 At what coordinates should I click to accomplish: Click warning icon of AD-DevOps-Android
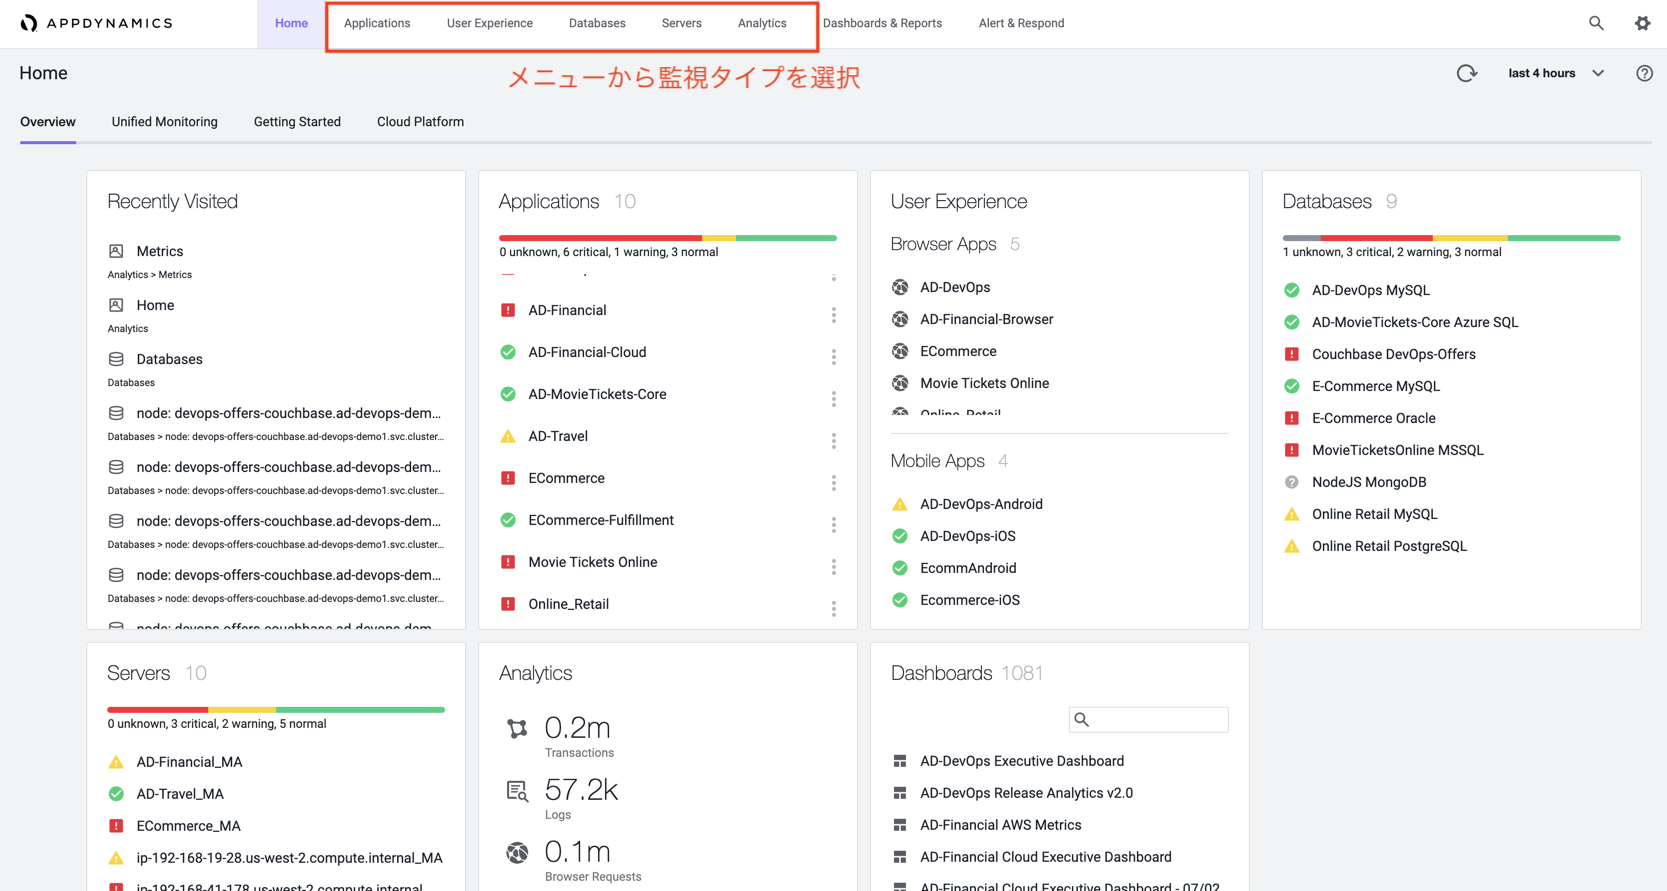[900, 504]
